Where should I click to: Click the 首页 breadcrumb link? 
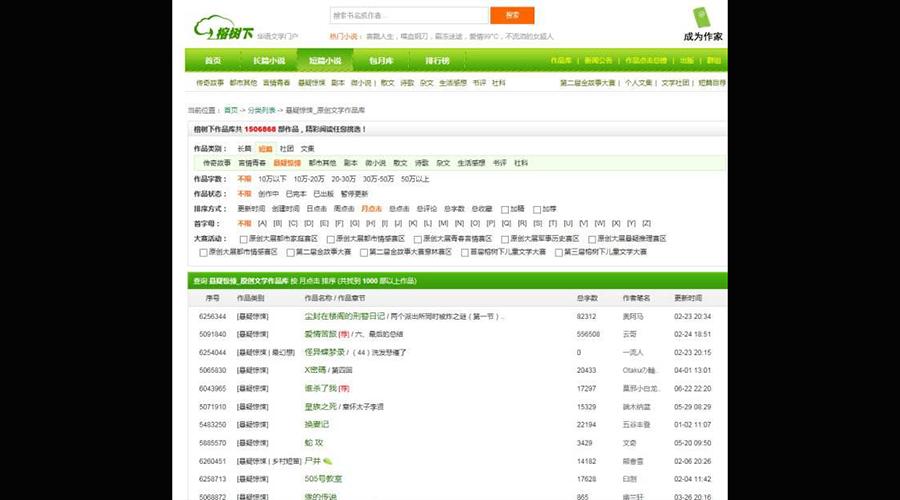(231, 110)
